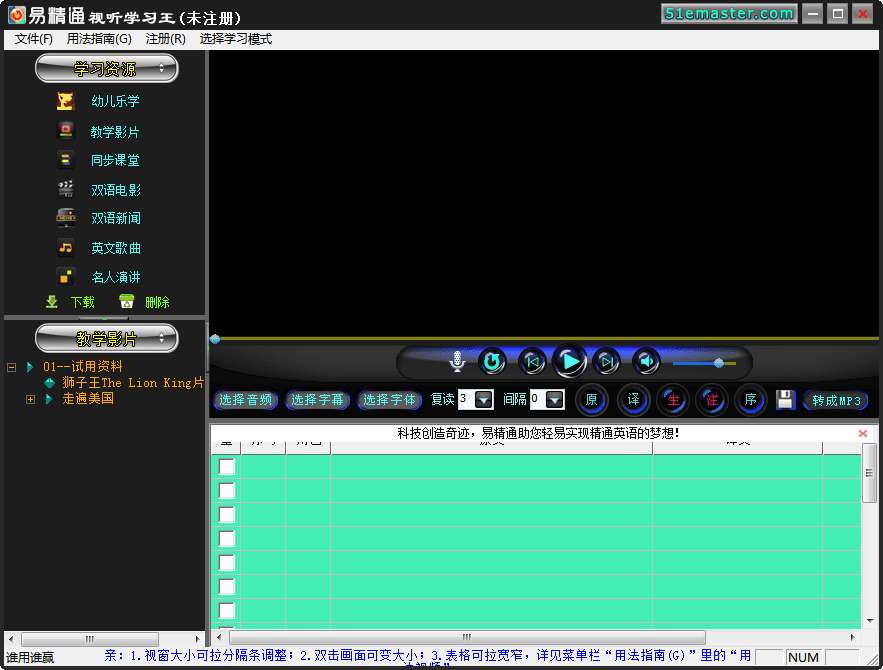Mute the speaker volume icon

coord(647,361)
